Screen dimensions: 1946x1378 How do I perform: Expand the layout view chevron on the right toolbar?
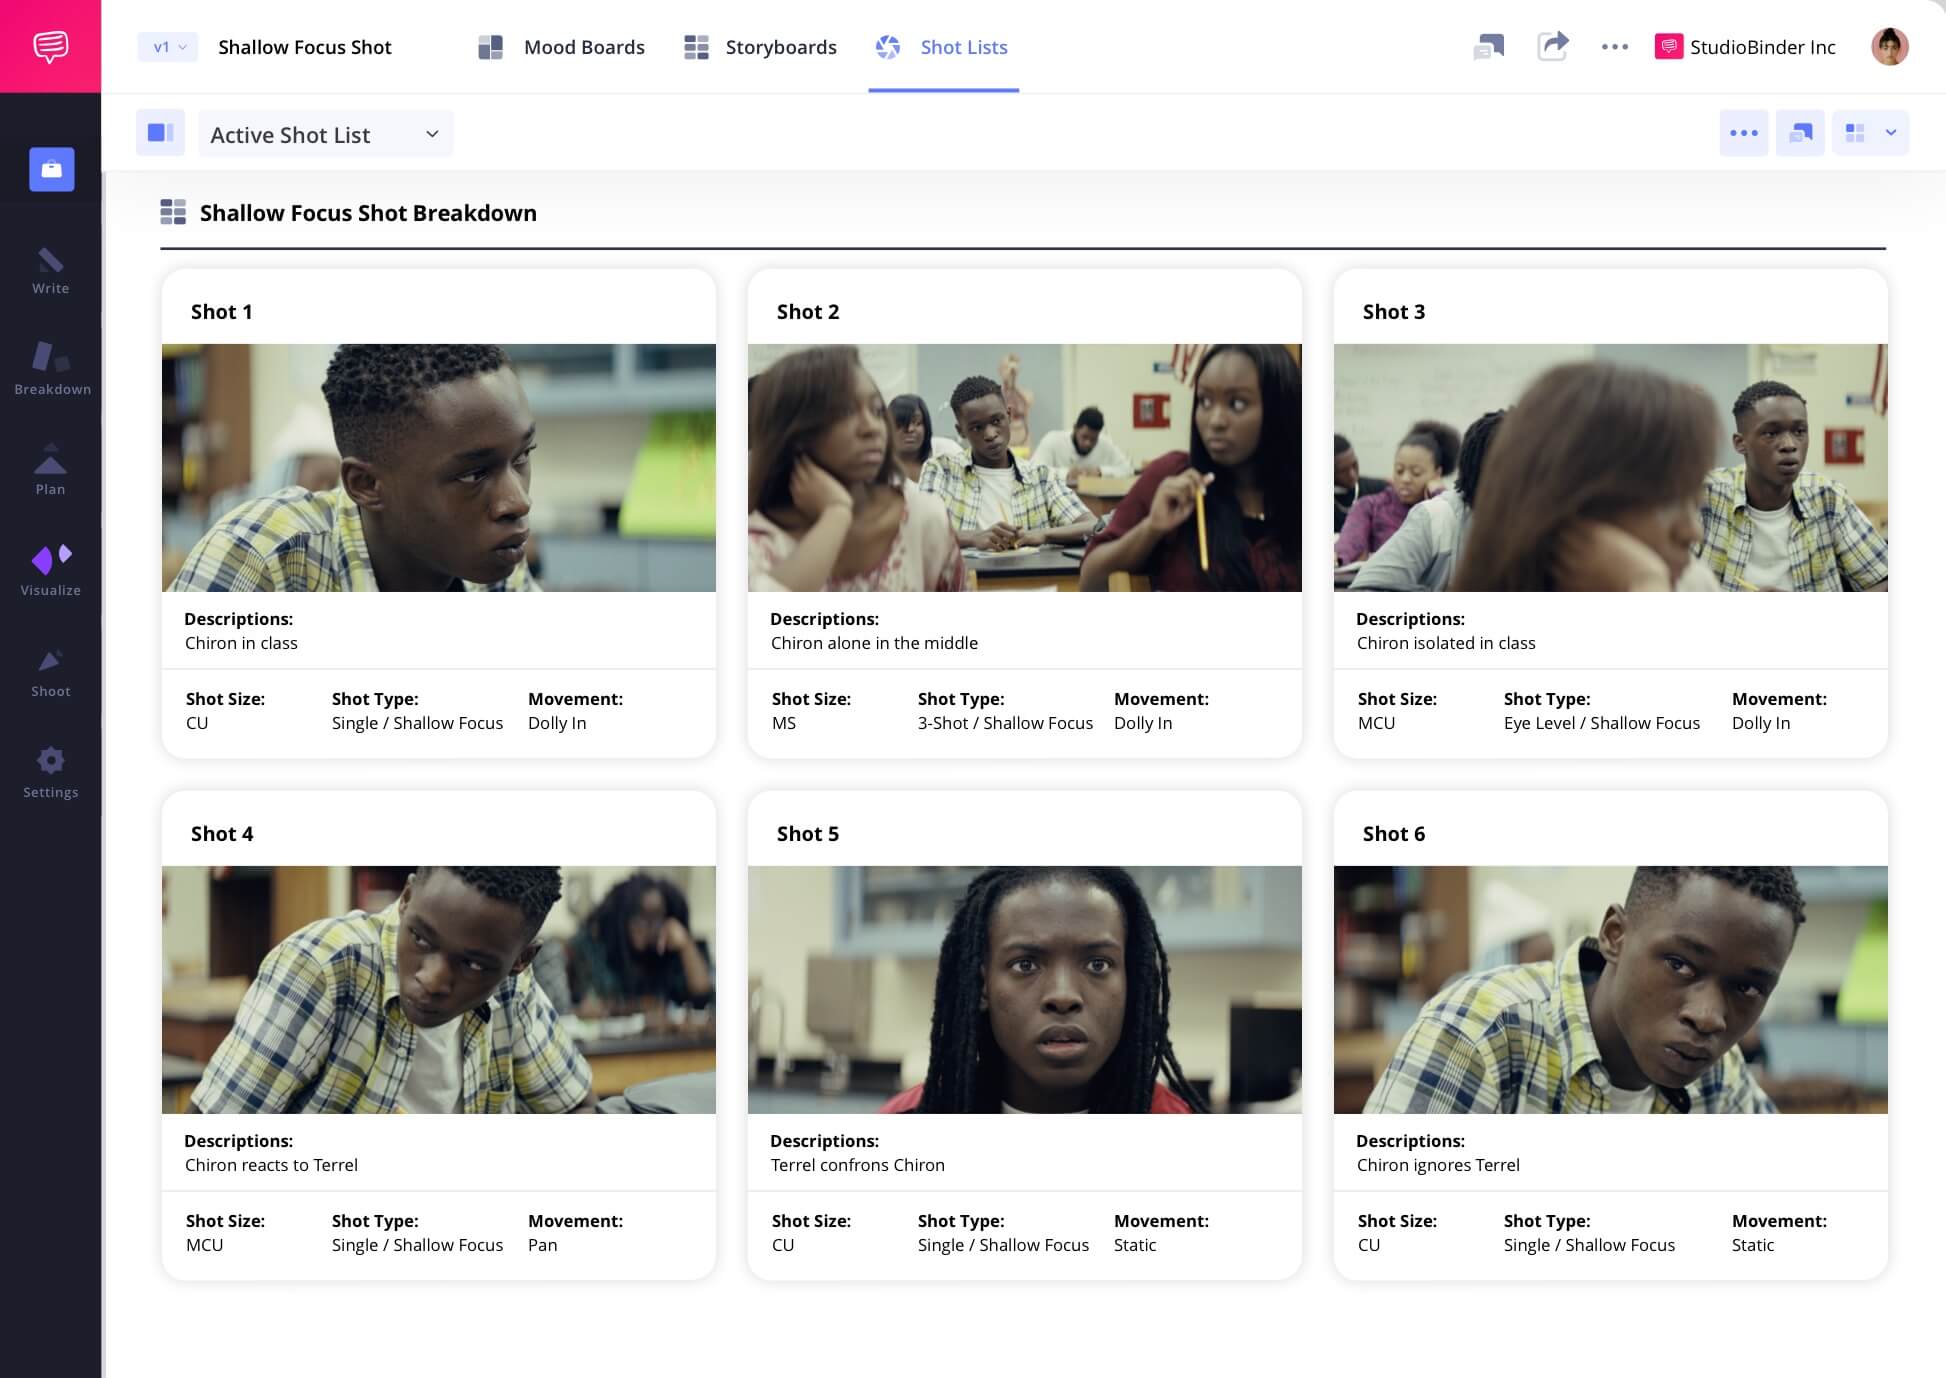1891,132
